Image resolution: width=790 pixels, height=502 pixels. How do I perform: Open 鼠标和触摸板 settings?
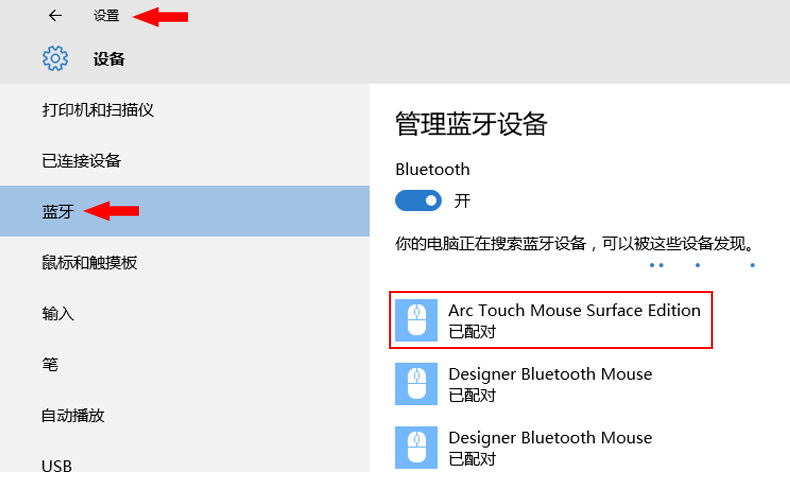(89, 263)
